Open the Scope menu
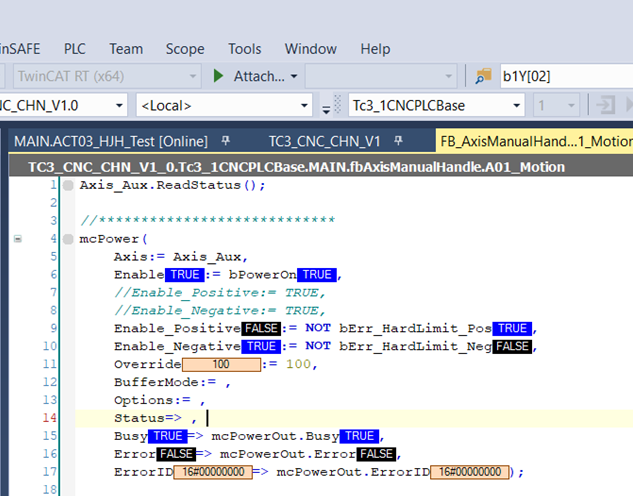This screenshot has width=633, height=496. (x=185, y=49)
